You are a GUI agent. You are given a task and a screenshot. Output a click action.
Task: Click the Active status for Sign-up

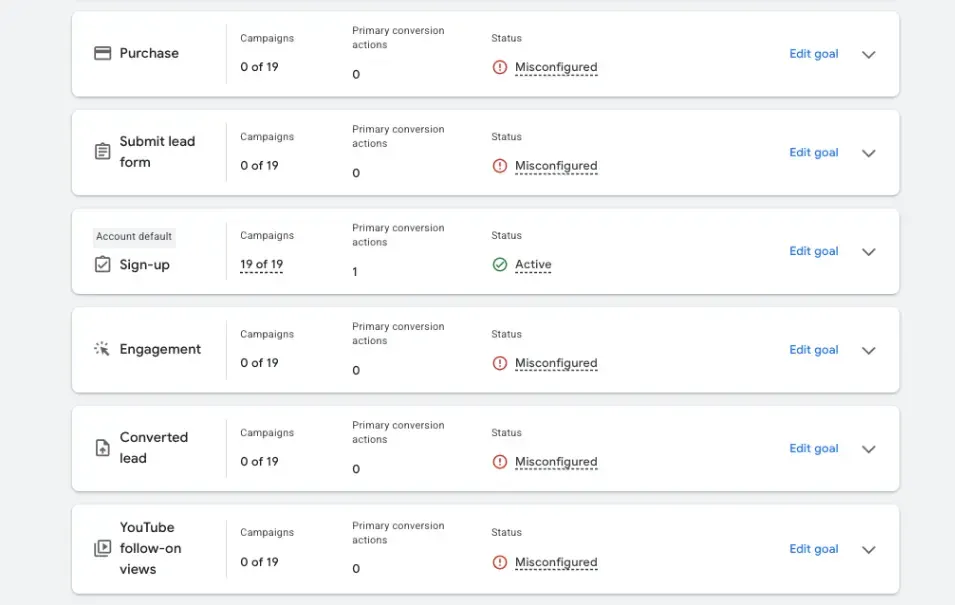coord(533,265)
